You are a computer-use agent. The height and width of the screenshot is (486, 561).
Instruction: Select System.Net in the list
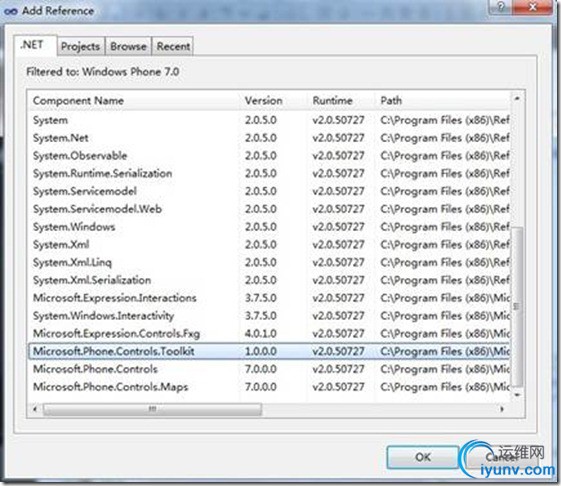pos(269,138)
